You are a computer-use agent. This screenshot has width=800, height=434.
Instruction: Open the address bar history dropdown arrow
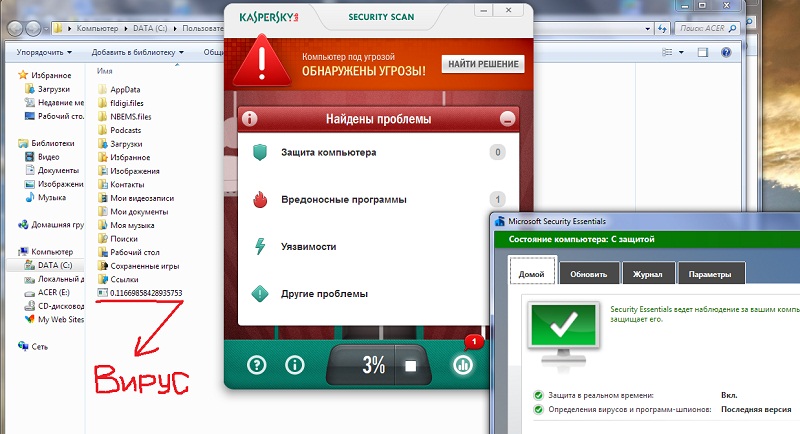click(x=647, y=29)
